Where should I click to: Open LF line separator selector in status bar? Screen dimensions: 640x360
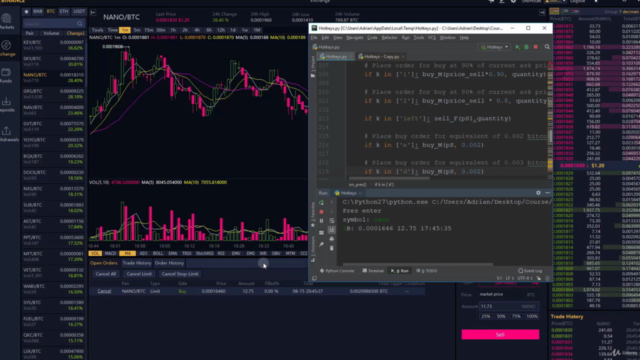509,278
